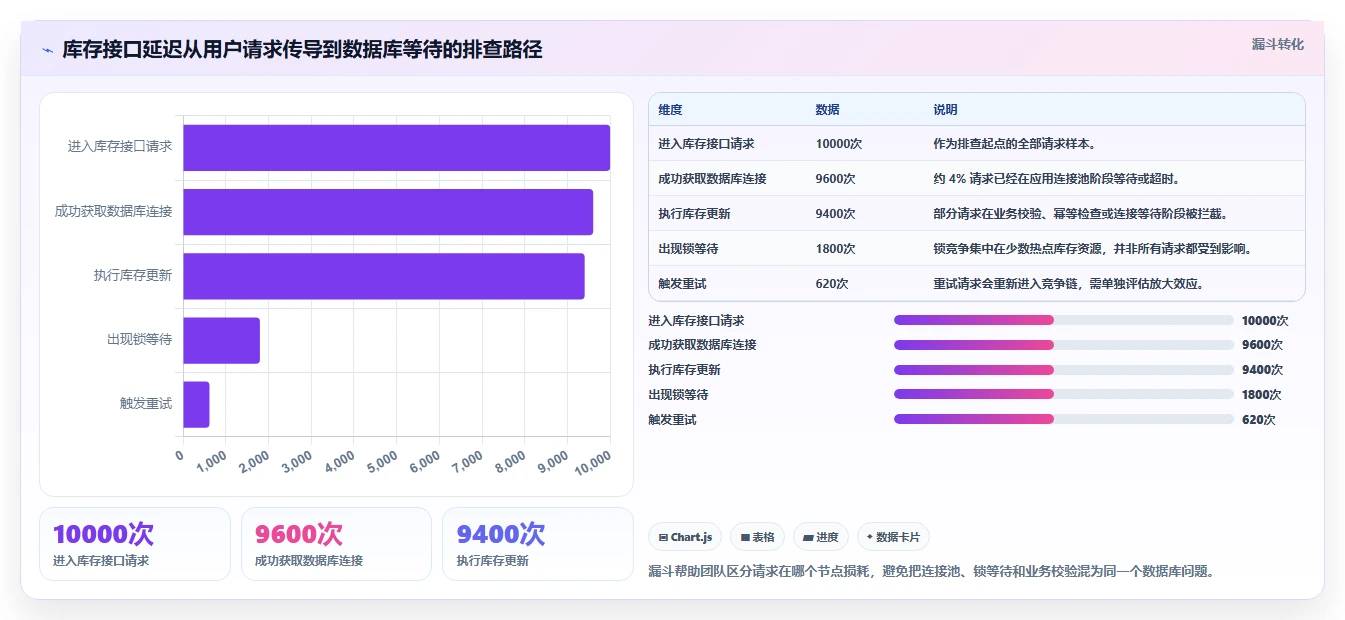
Task: Click the lightning icon beside the page title
Action: [48, 50]
